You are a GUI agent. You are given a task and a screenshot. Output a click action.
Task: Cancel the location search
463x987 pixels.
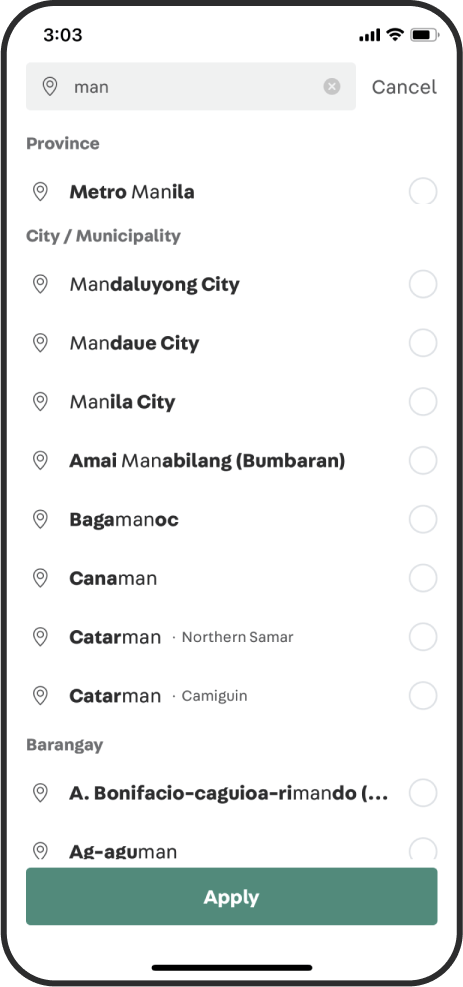pos(404,87)
